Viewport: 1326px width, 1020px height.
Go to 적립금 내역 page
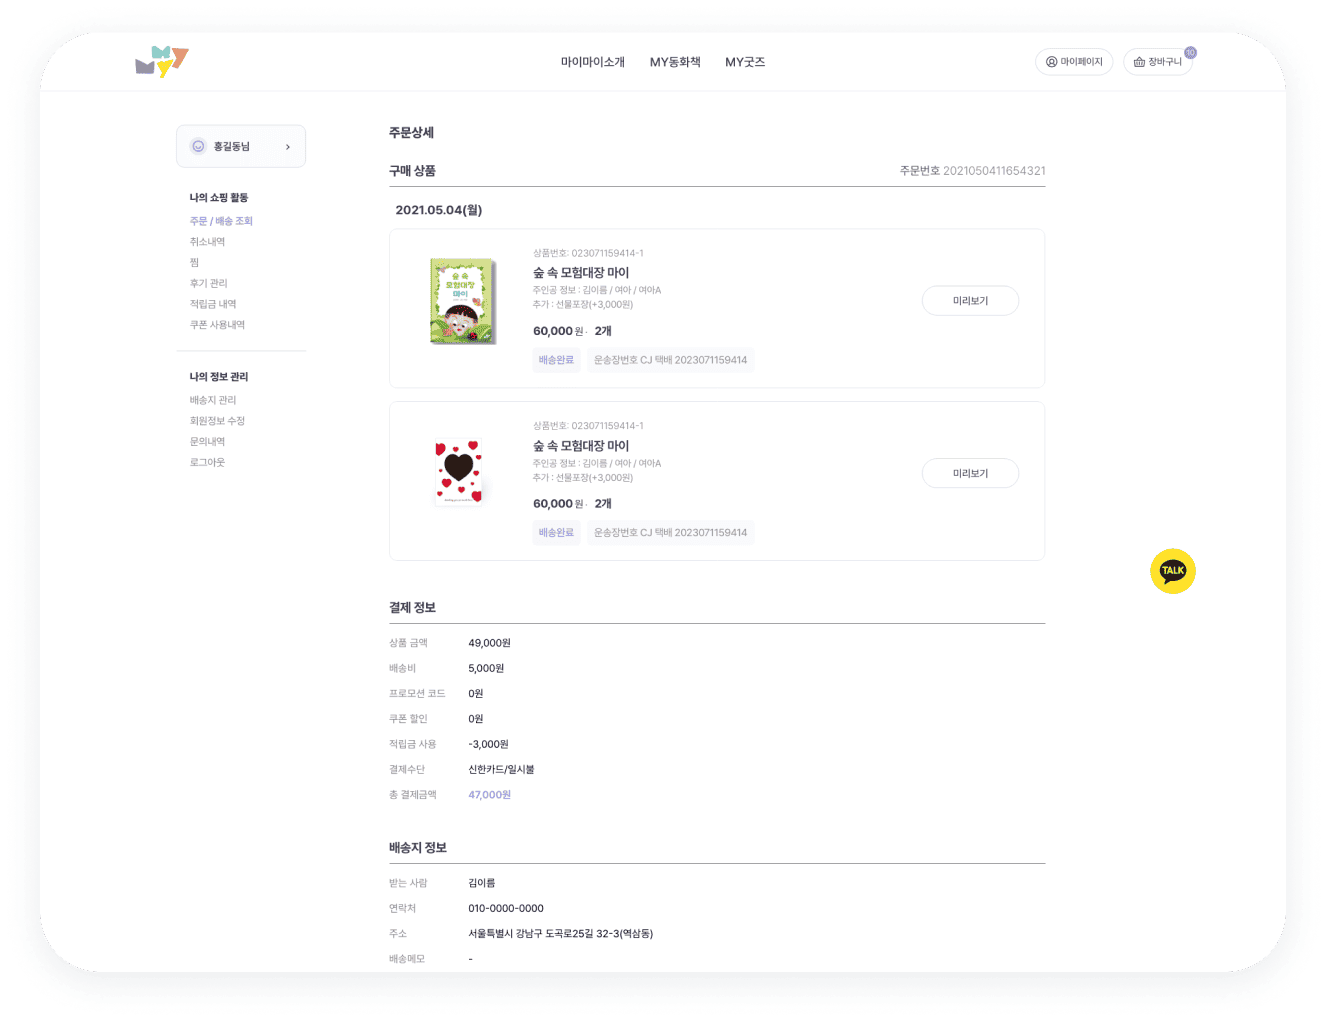click(x=213, y=304)
